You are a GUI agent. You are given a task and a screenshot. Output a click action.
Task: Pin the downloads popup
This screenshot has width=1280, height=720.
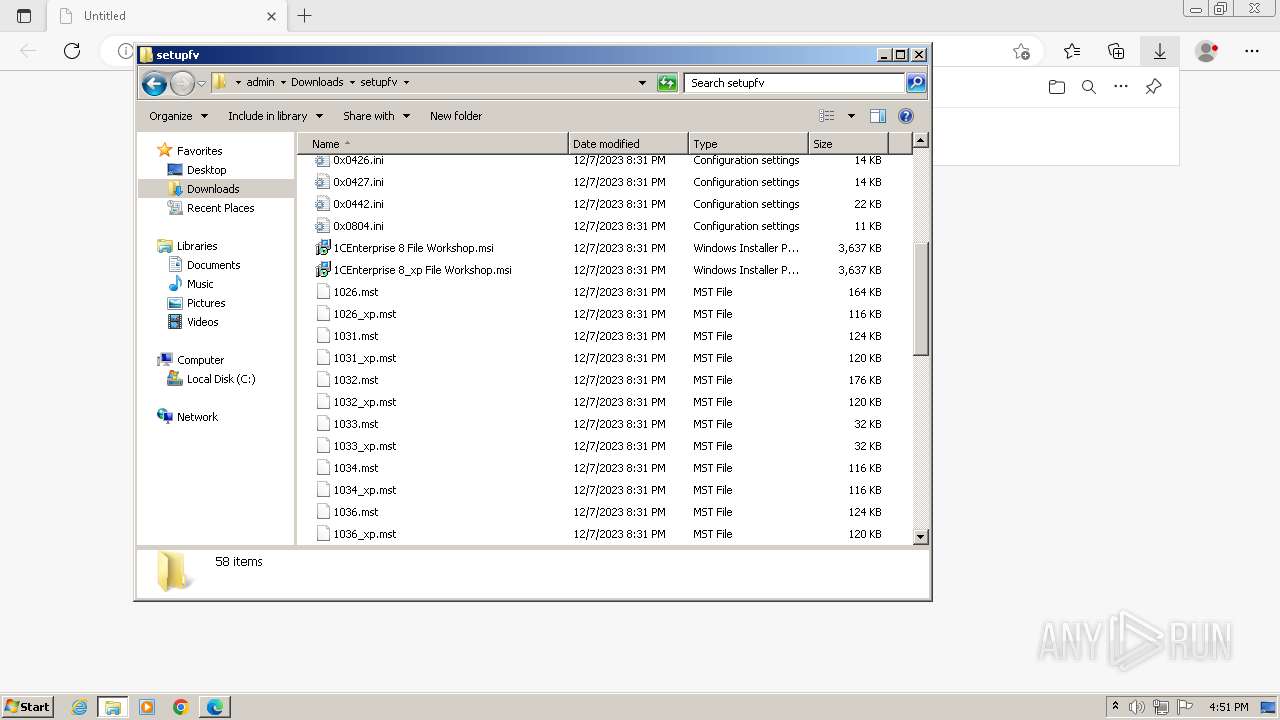pos(1153,87)
